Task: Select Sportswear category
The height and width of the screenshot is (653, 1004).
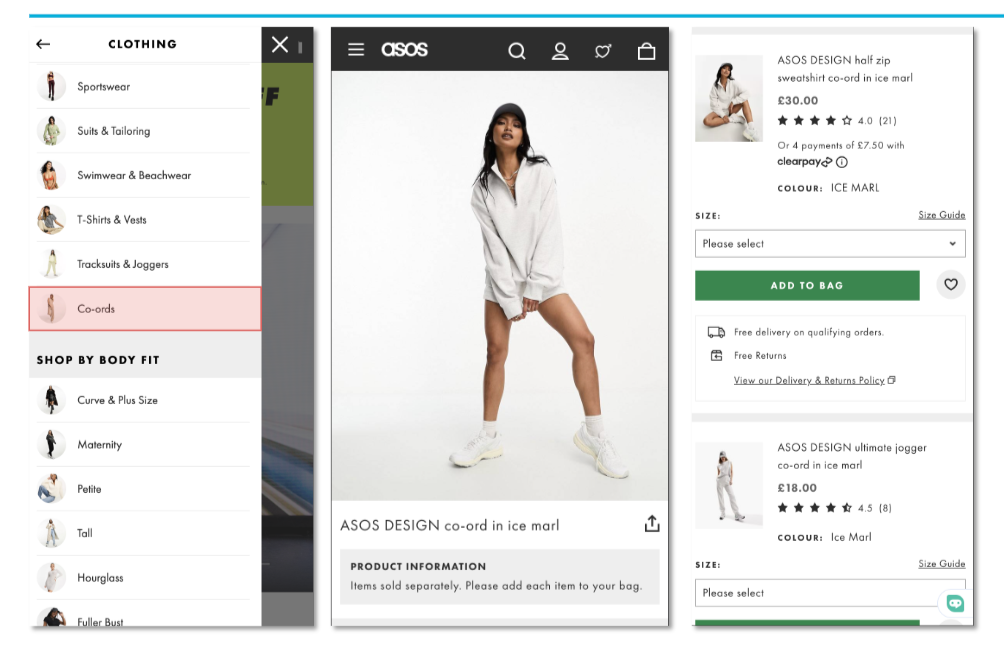Action: coord(143,86)
